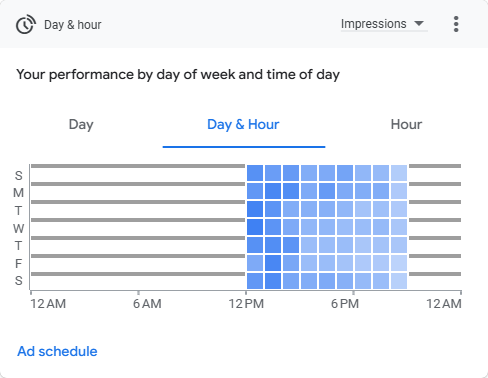Click top Sunday 8 PM lightest cell
Viewport: 488px width, 378px height.
(399, 173)
